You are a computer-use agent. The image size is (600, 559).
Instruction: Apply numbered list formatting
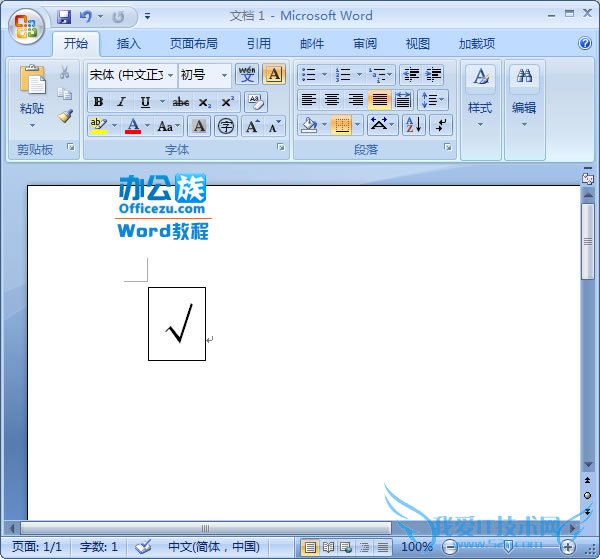343,75
